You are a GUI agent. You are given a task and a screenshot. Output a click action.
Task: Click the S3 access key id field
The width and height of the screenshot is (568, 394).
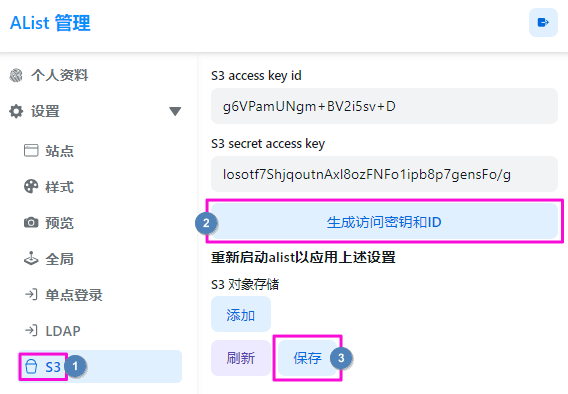click(384, 106)
